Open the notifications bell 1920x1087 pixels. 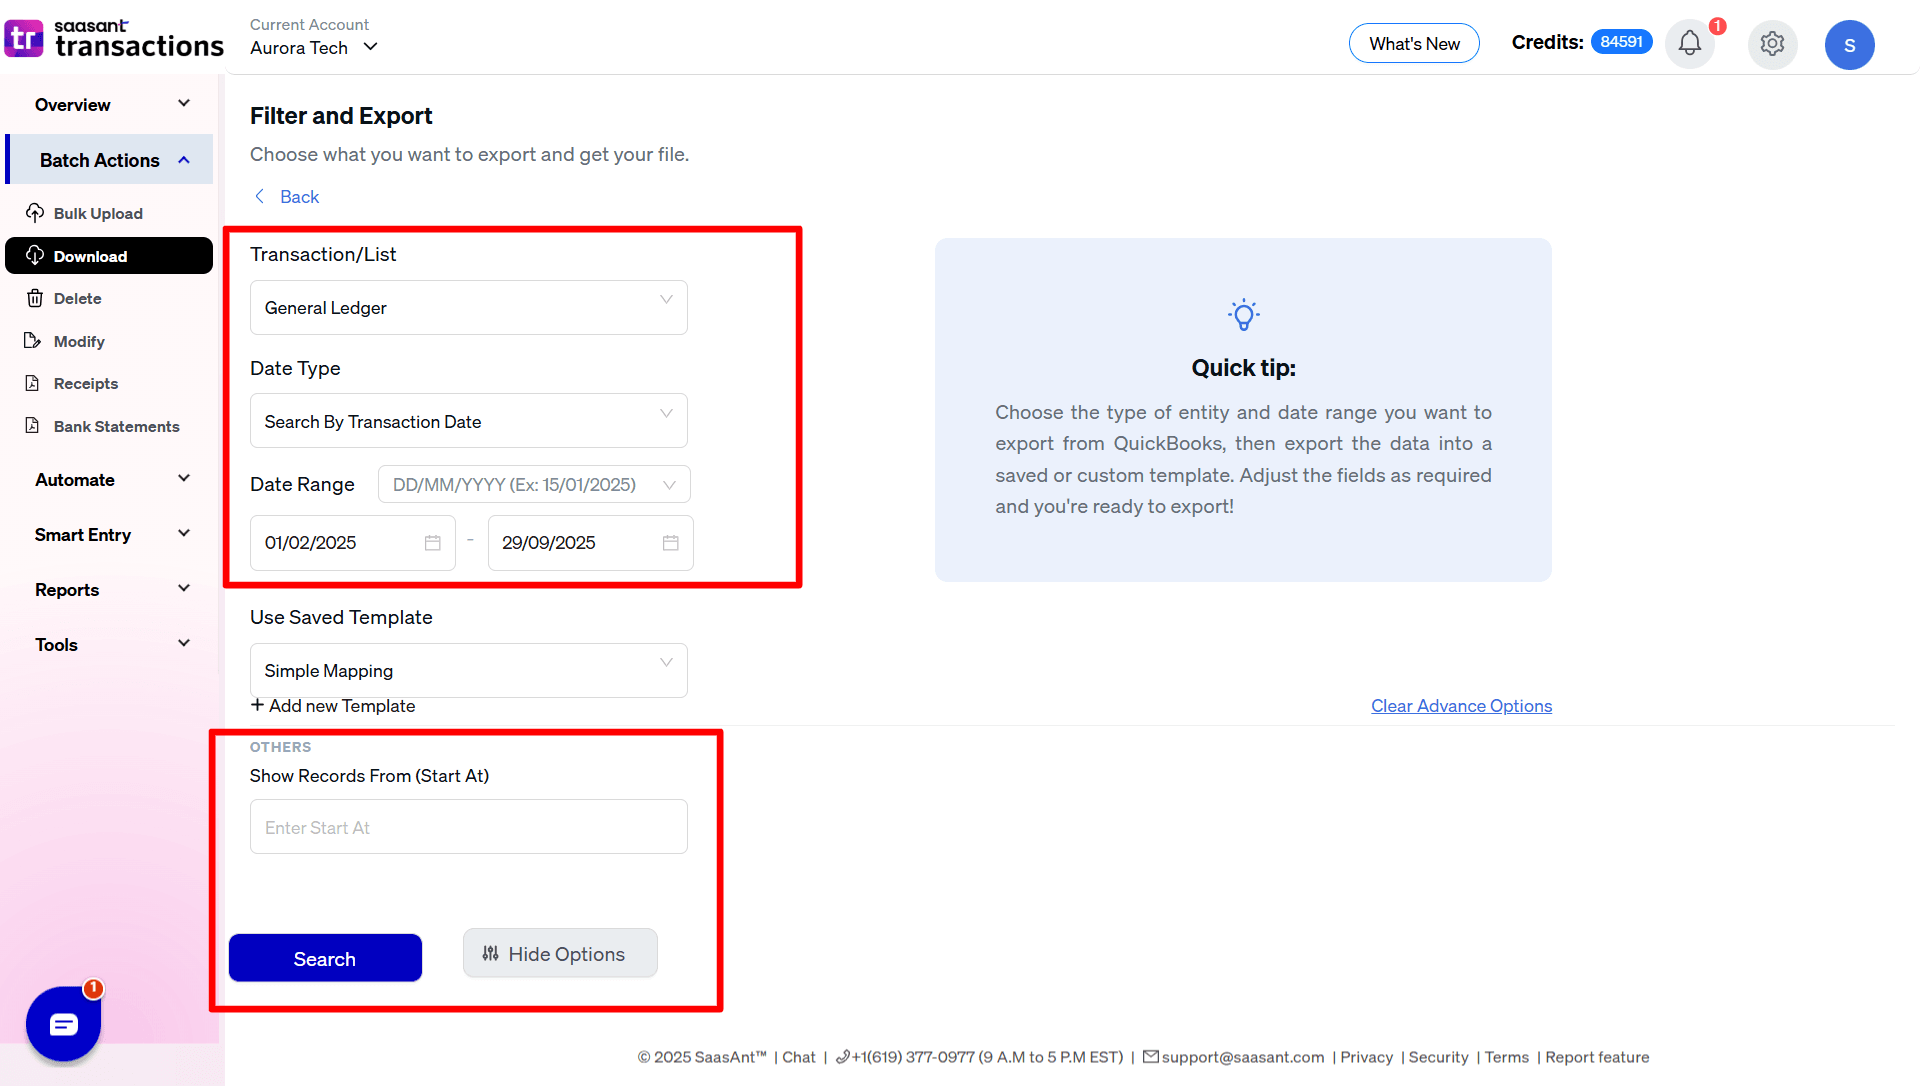1690,44
